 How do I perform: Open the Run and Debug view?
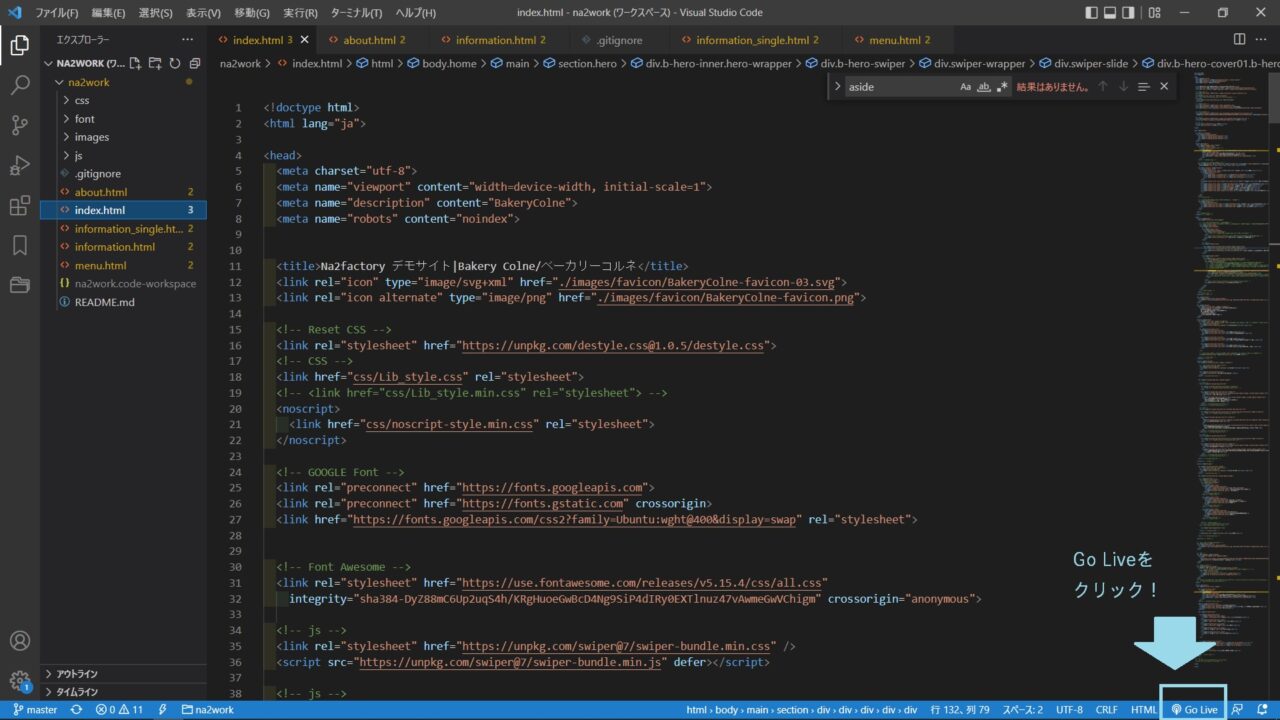(19, 165)
